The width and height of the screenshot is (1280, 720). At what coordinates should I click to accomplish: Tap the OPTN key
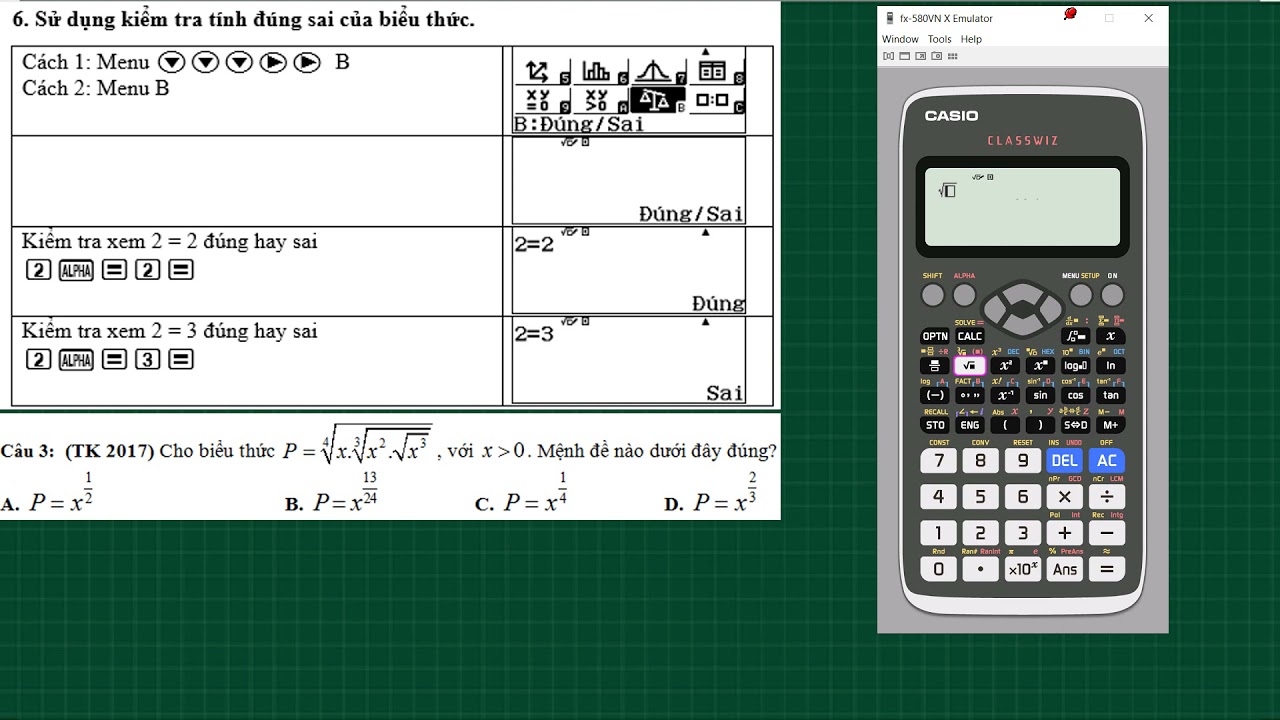935,337
